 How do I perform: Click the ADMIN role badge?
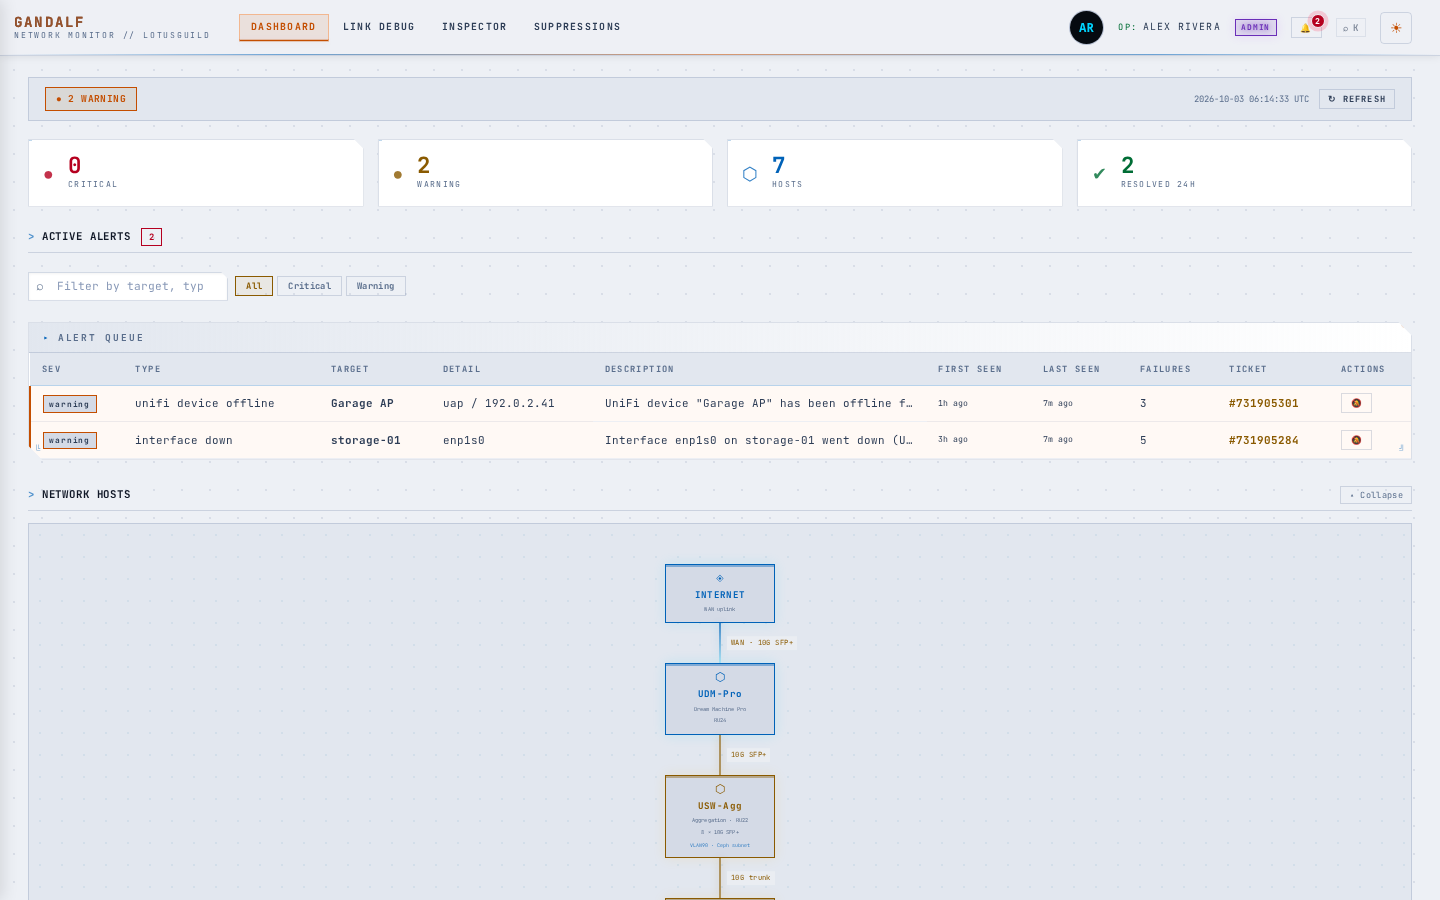[1255, 28]
